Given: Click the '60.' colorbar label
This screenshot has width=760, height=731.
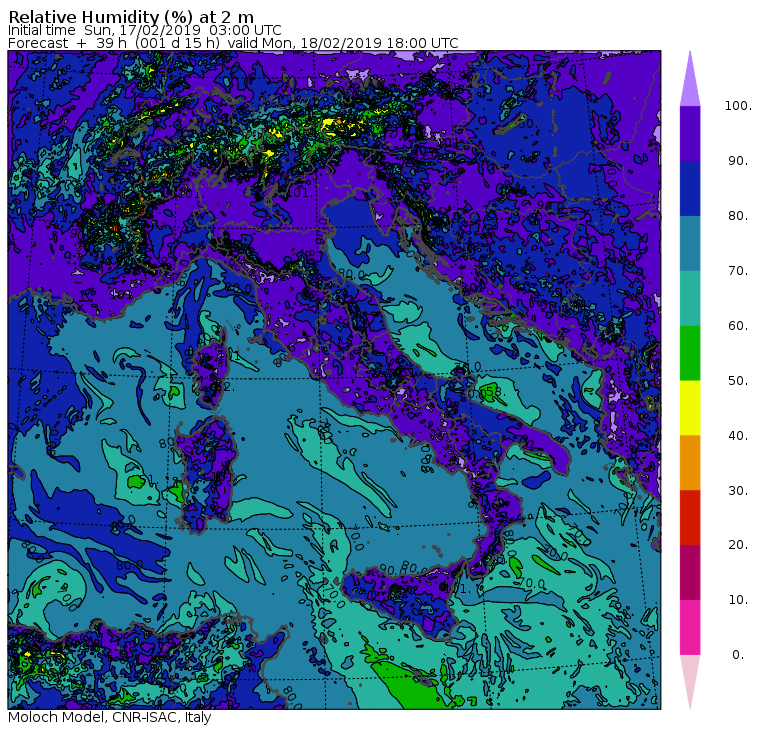Looking at the screenshot, I should coord(738,325).
